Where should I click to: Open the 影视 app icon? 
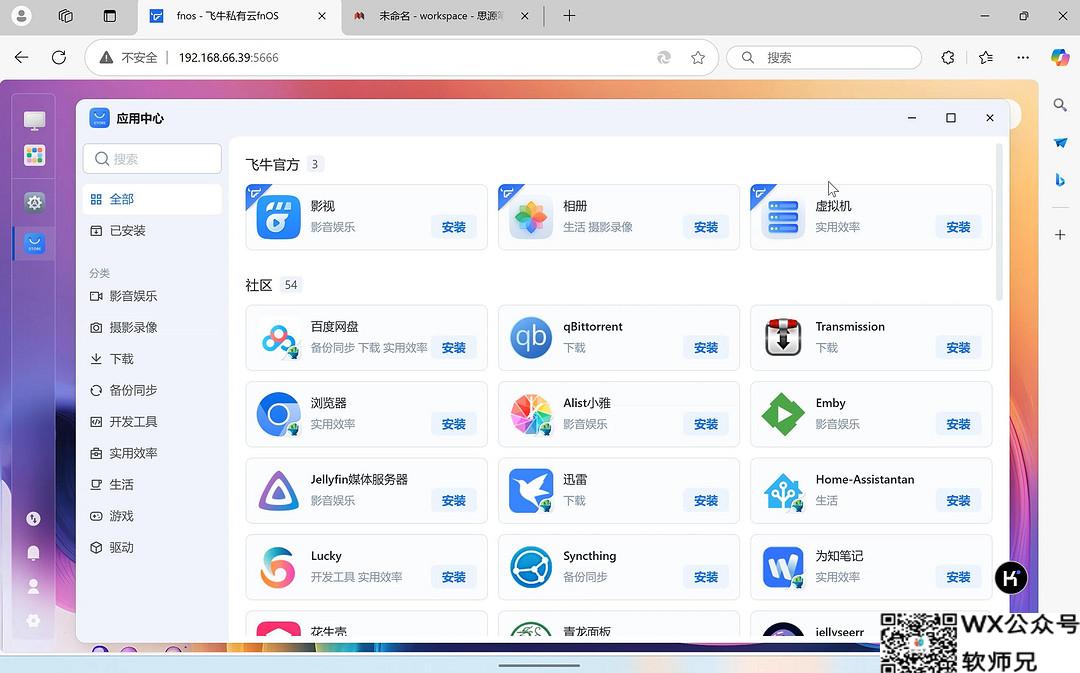pyautogui.click(x=278, y=217)
